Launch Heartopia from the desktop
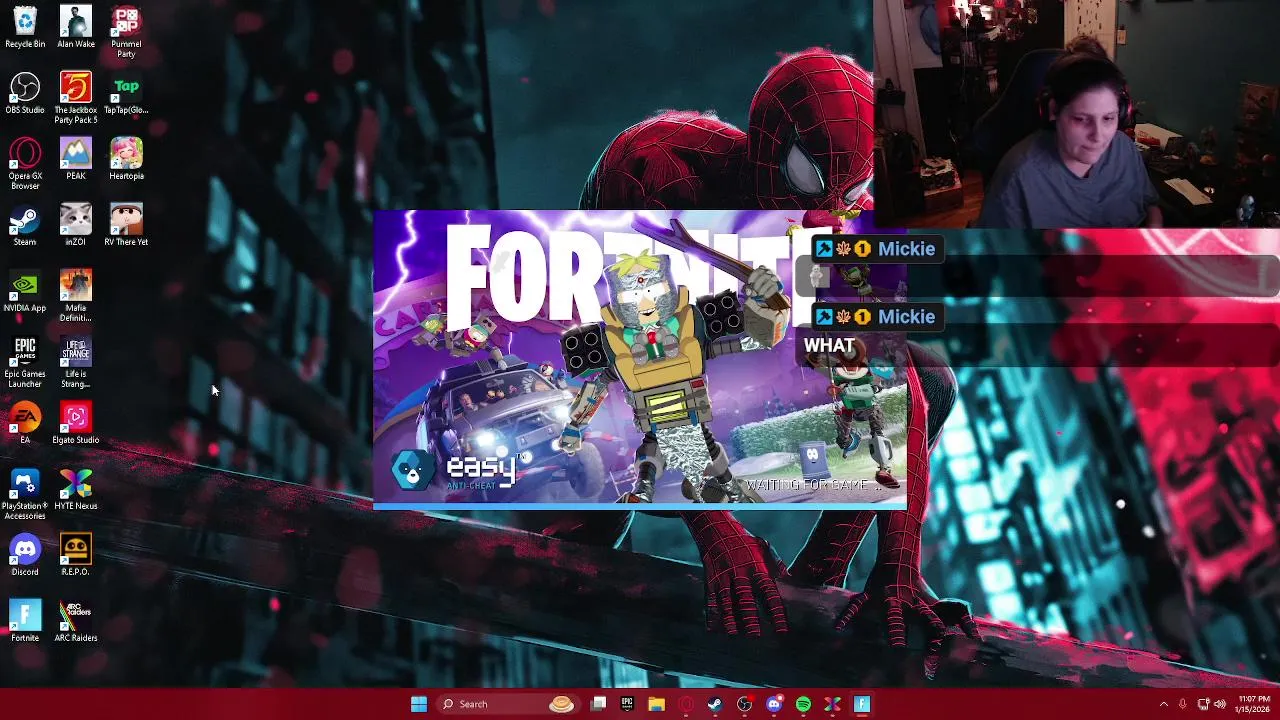The height and width of the screenshot is (720, 1280). (x=126, y=159)
